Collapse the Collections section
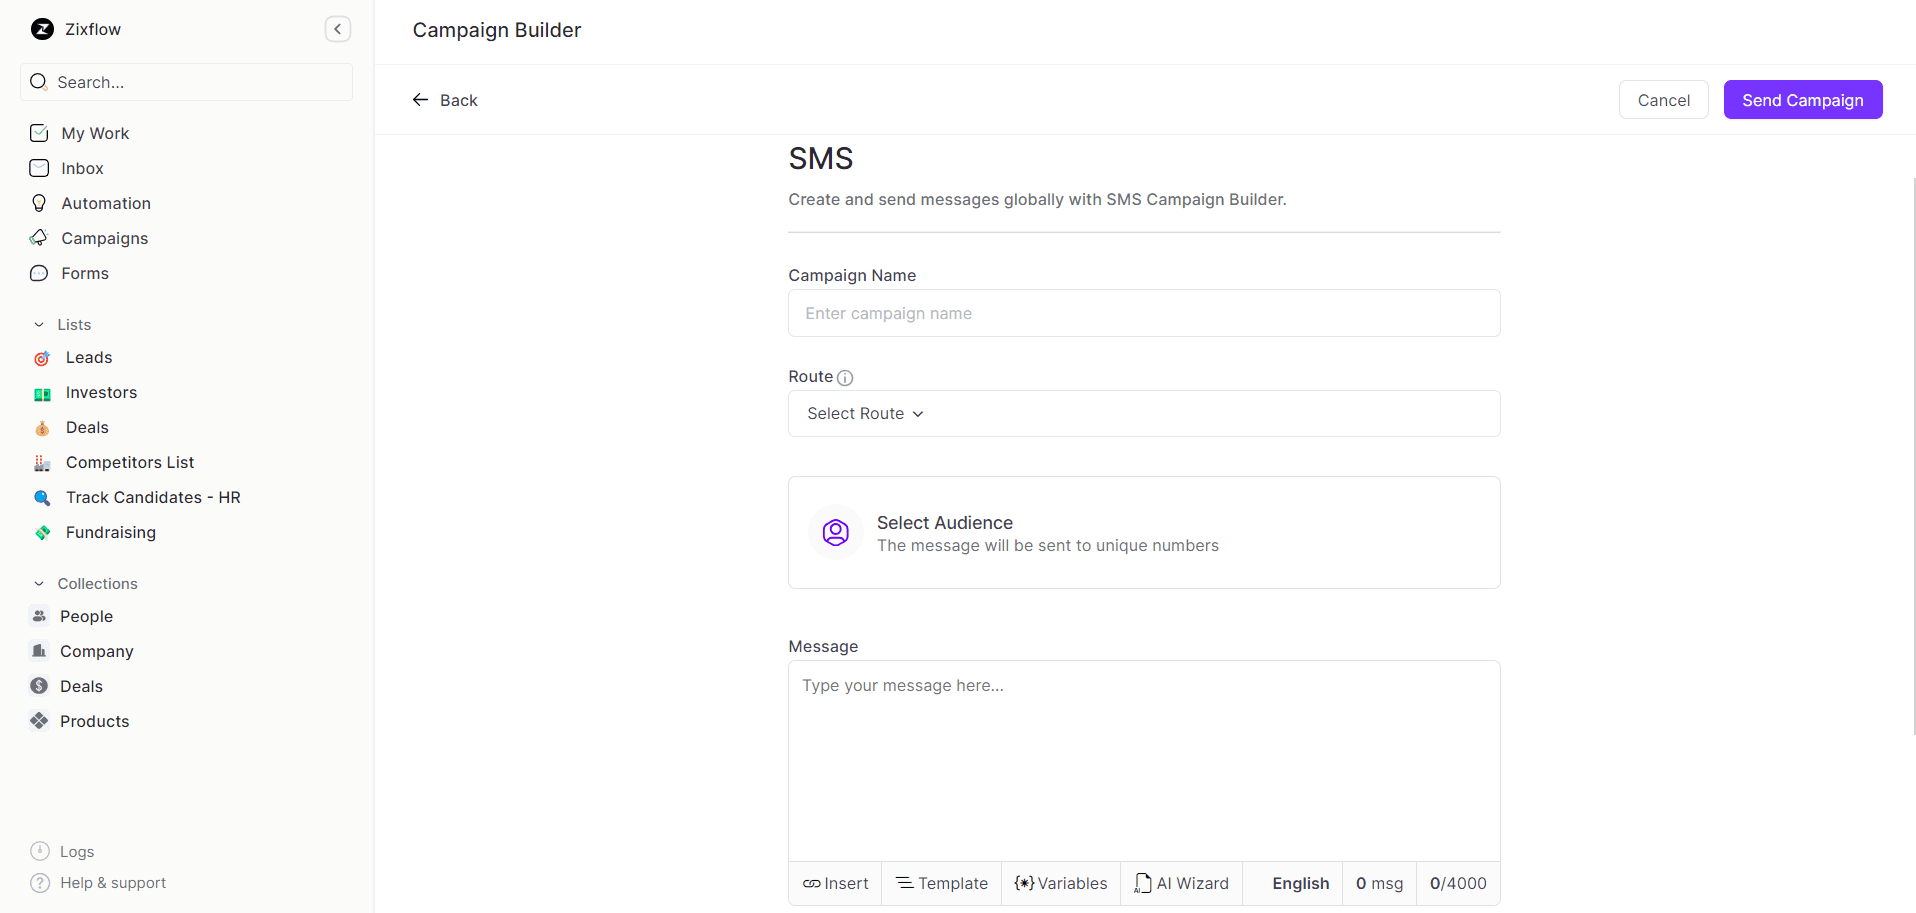Viewport: 1916px width, 913px height. pos(39,583)
